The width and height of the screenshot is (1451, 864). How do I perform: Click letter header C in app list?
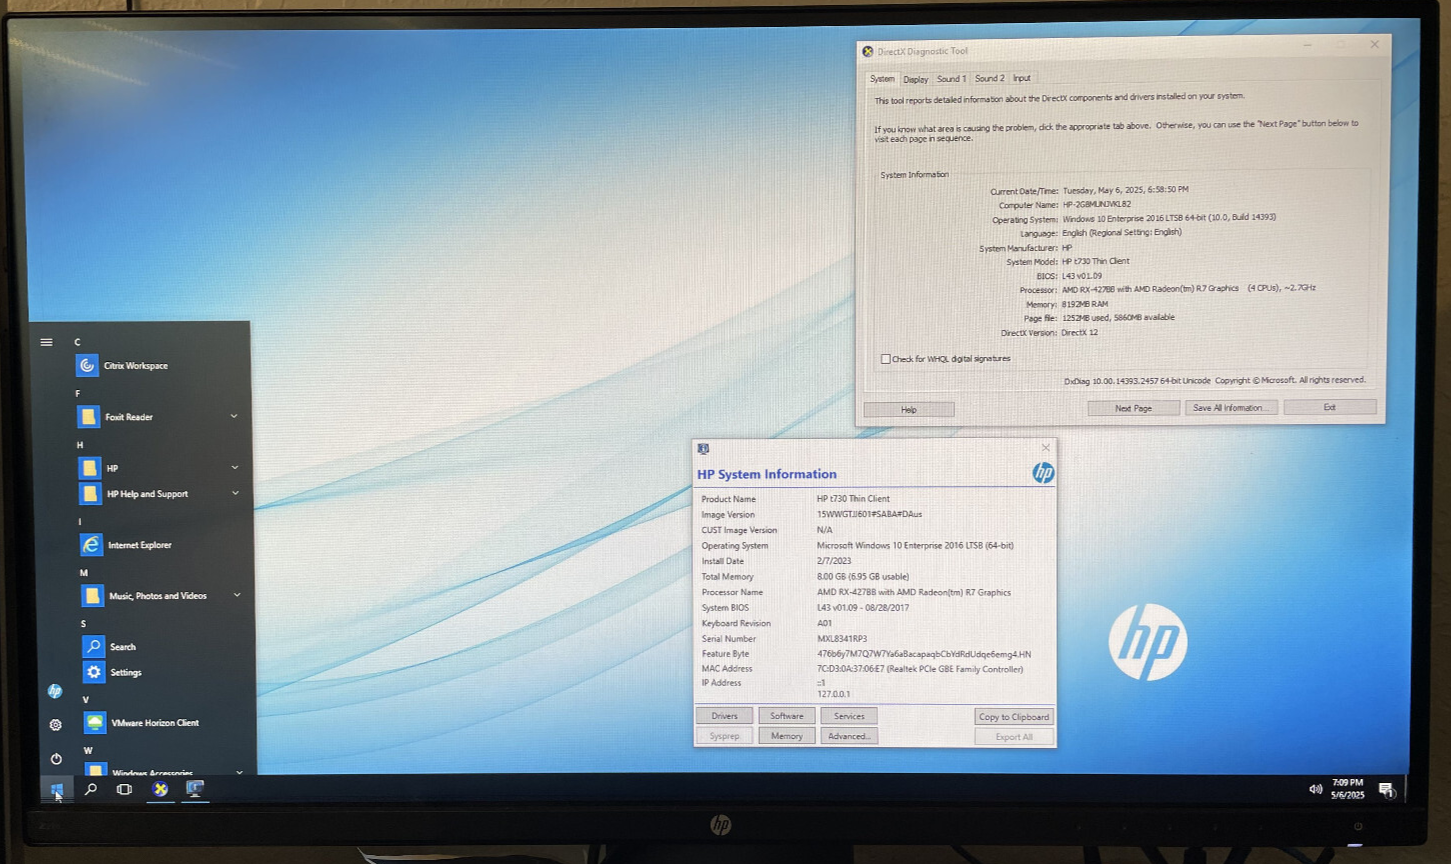77,342
